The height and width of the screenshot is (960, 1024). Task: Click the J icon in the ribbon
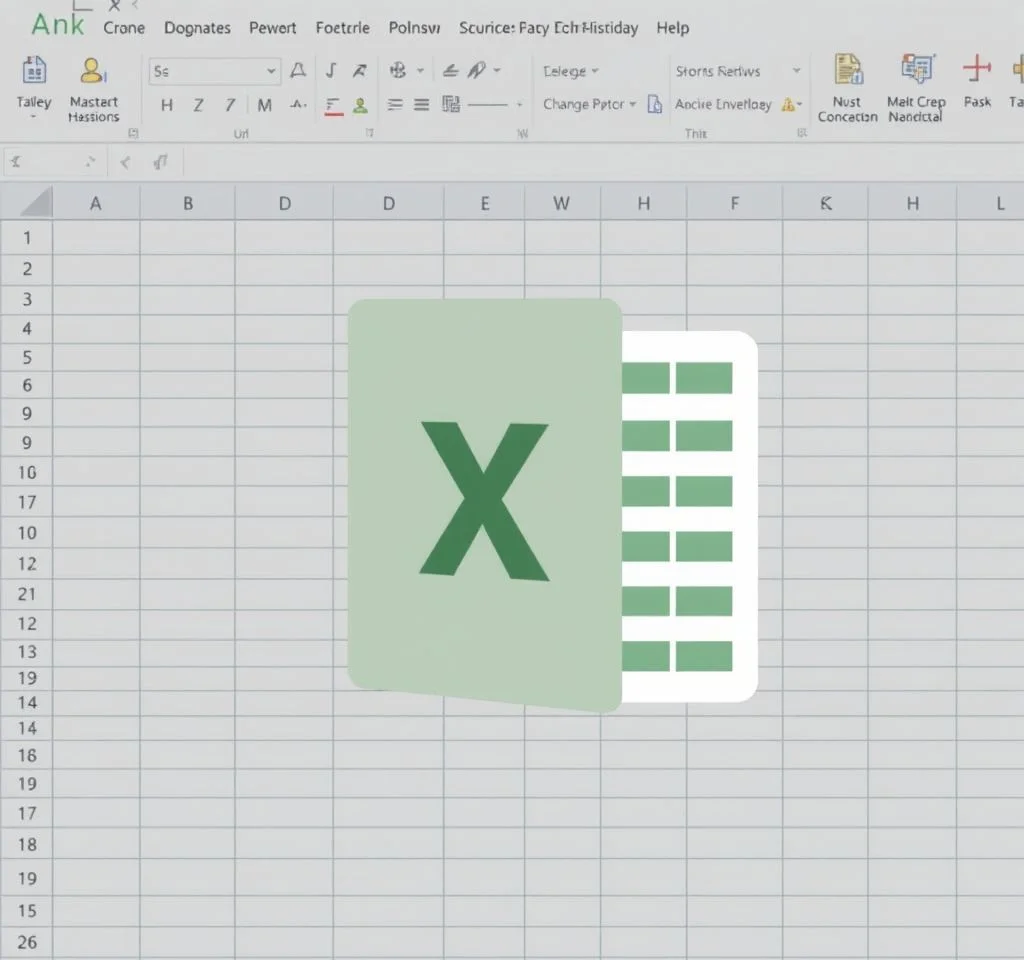tap(331, 70)
